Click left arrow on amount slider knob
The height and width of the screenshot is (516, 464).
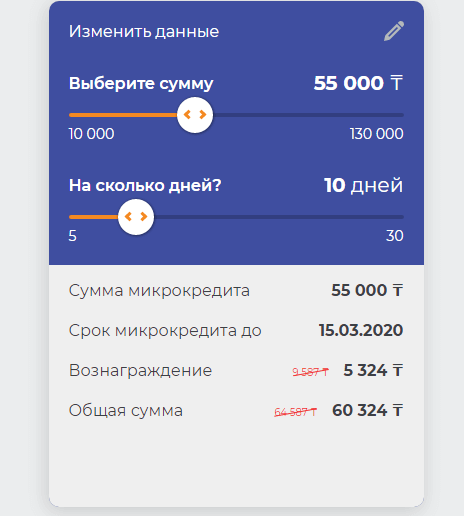[187, 115]
